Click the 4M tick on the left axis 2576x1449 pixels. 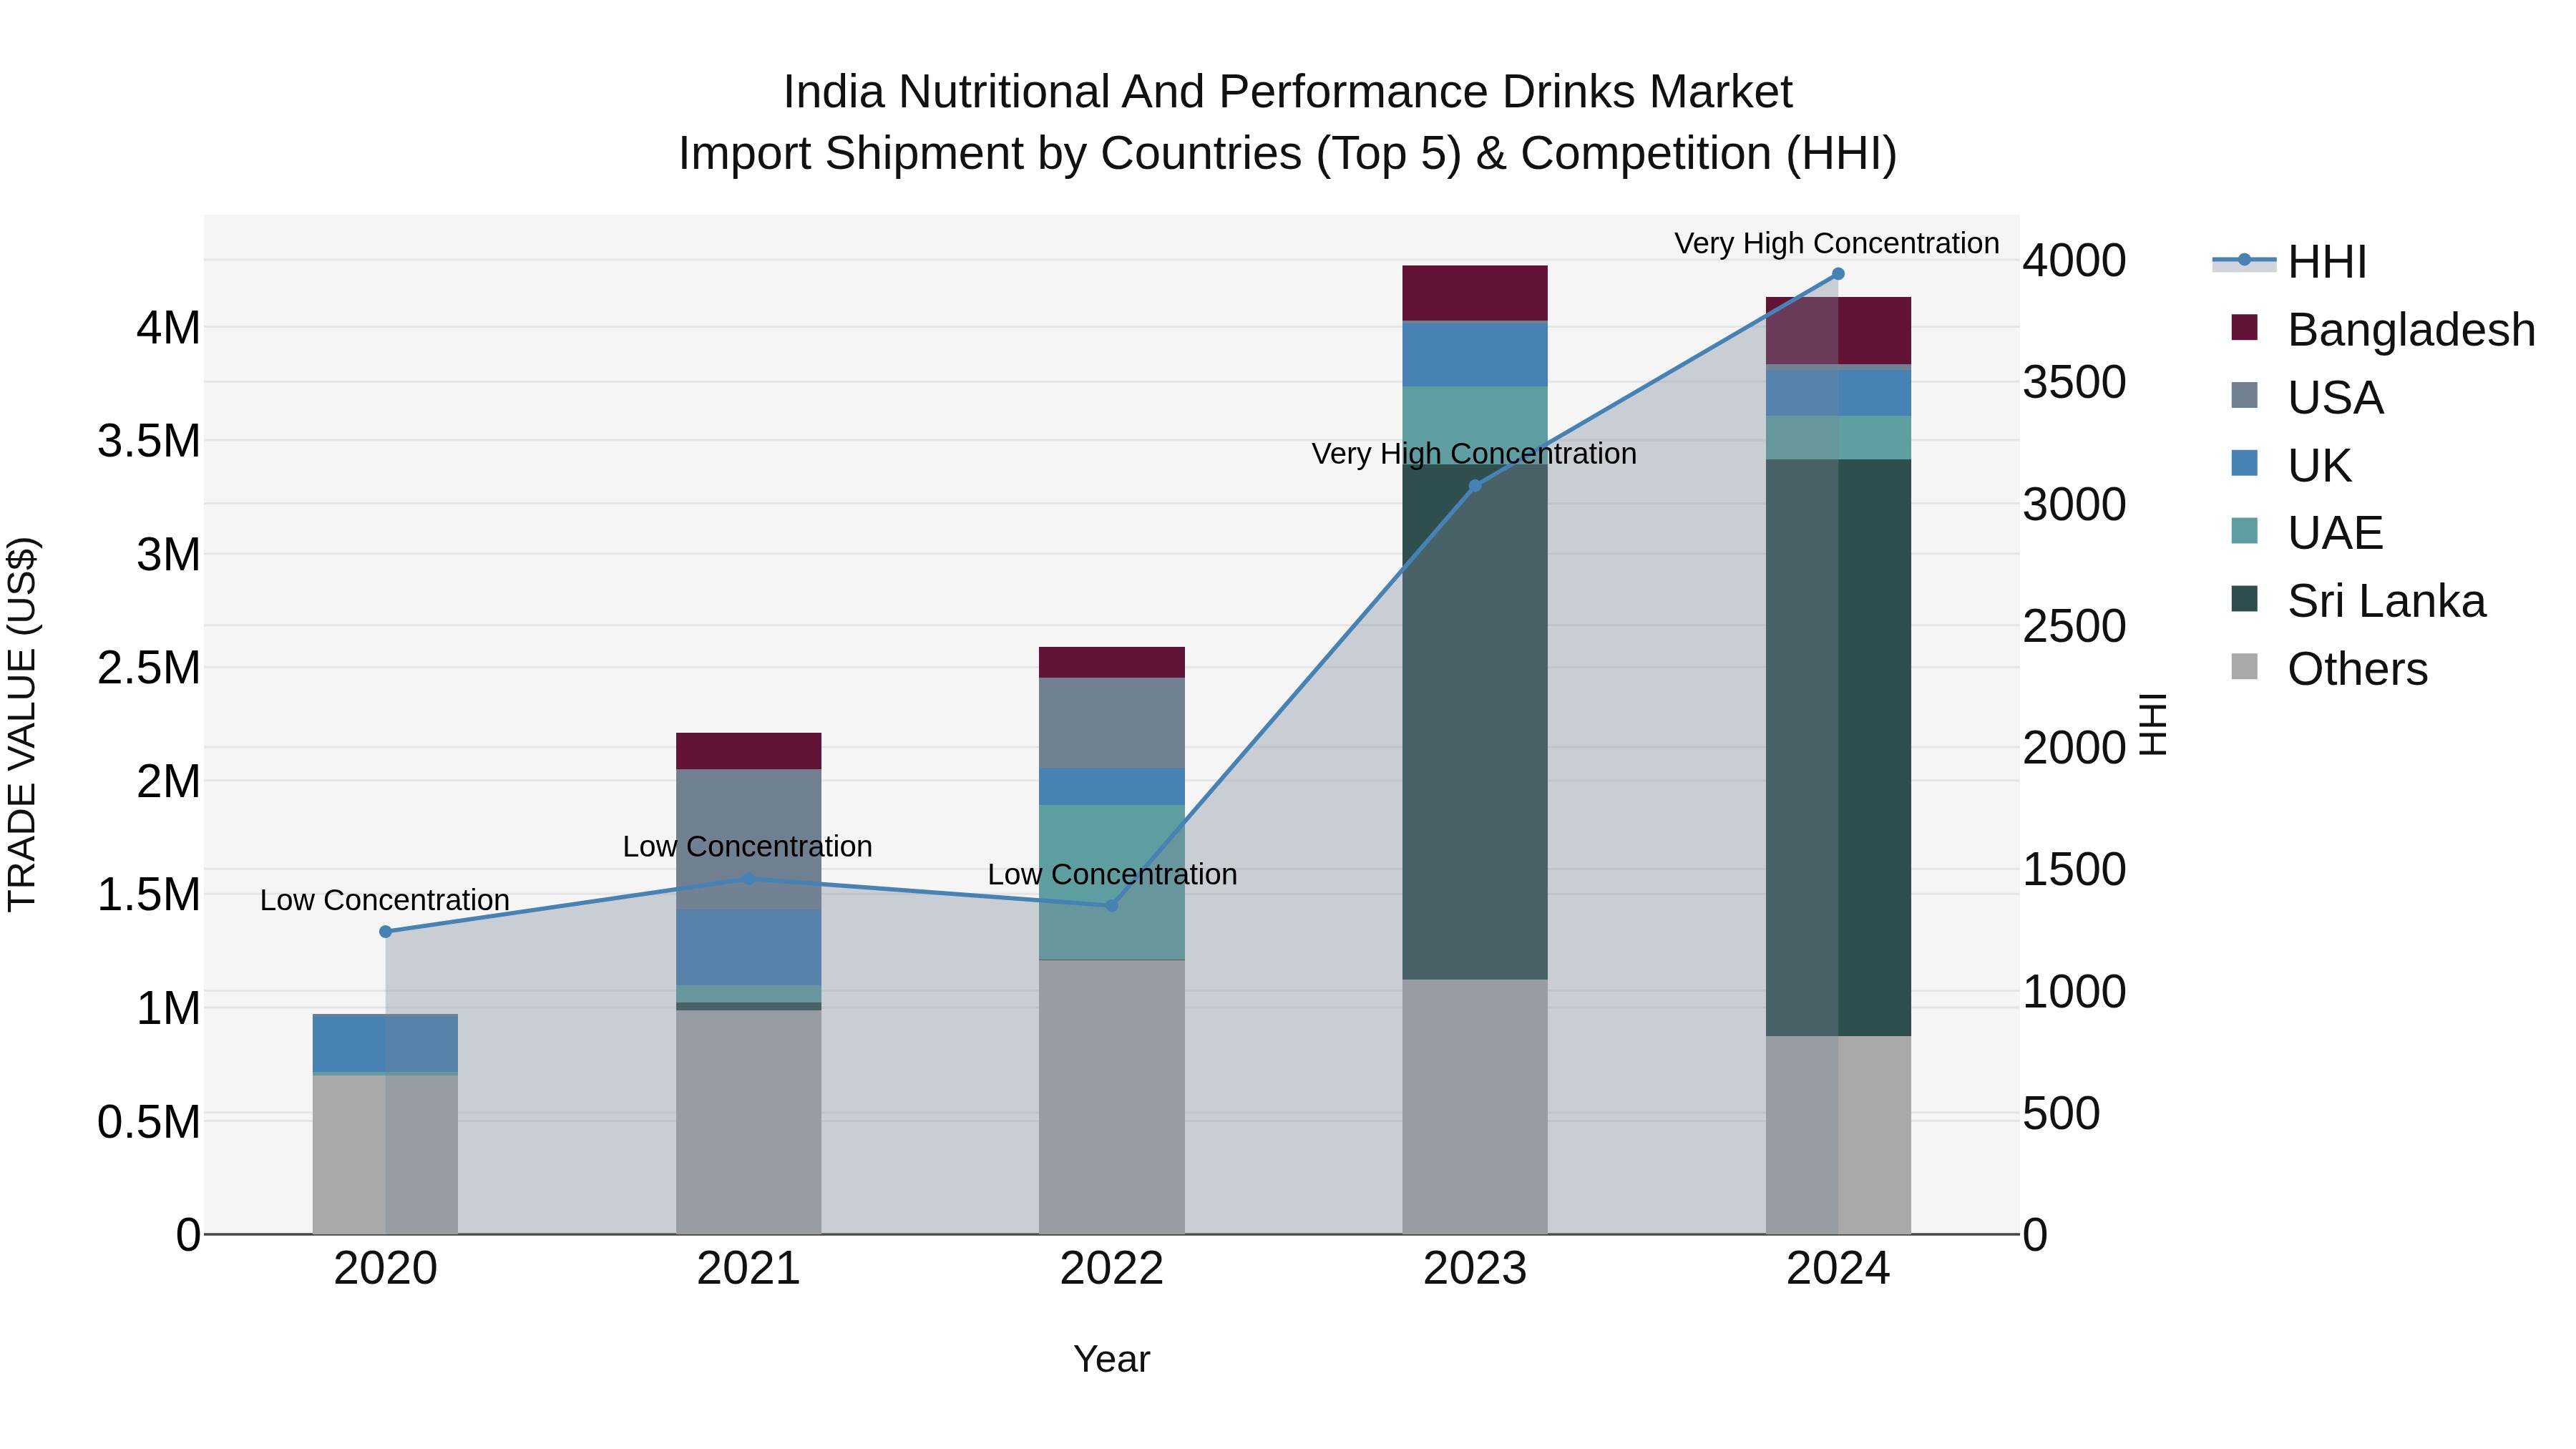point(169,327)
